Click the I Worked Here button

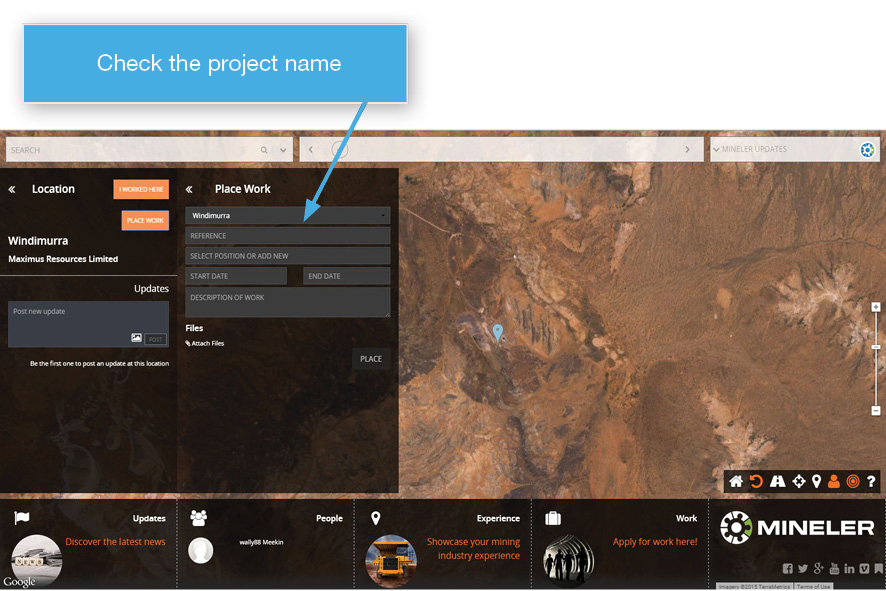[x=141, y=189]
